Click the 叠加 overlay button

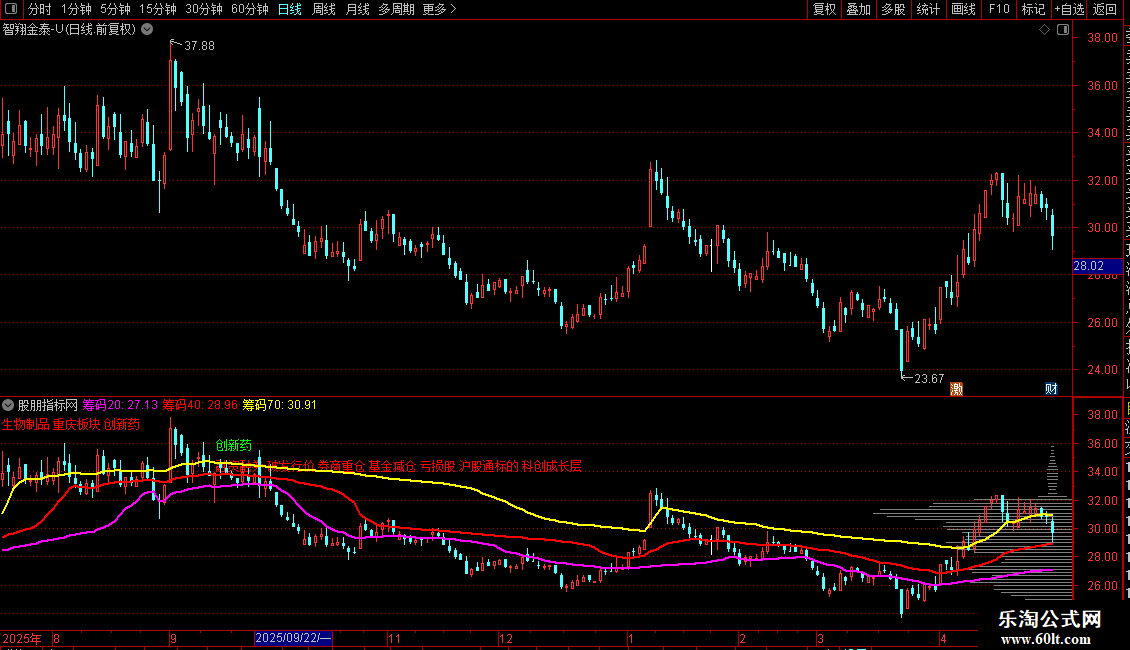coord(859,9)
